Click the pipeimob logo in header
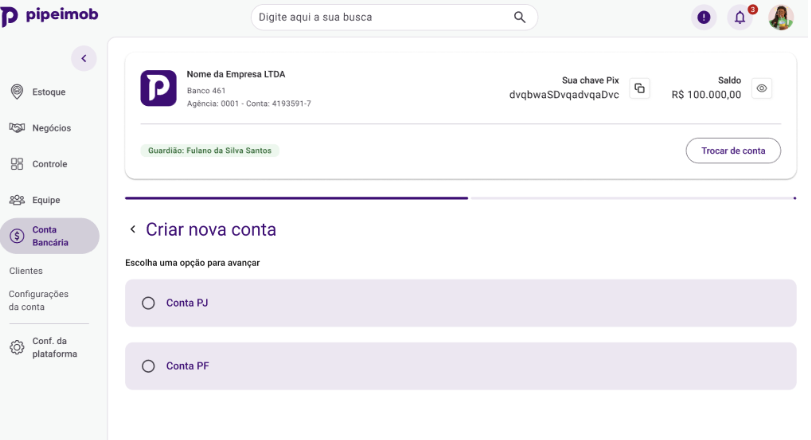The image size is (811, 440). (x=49, y=16)
